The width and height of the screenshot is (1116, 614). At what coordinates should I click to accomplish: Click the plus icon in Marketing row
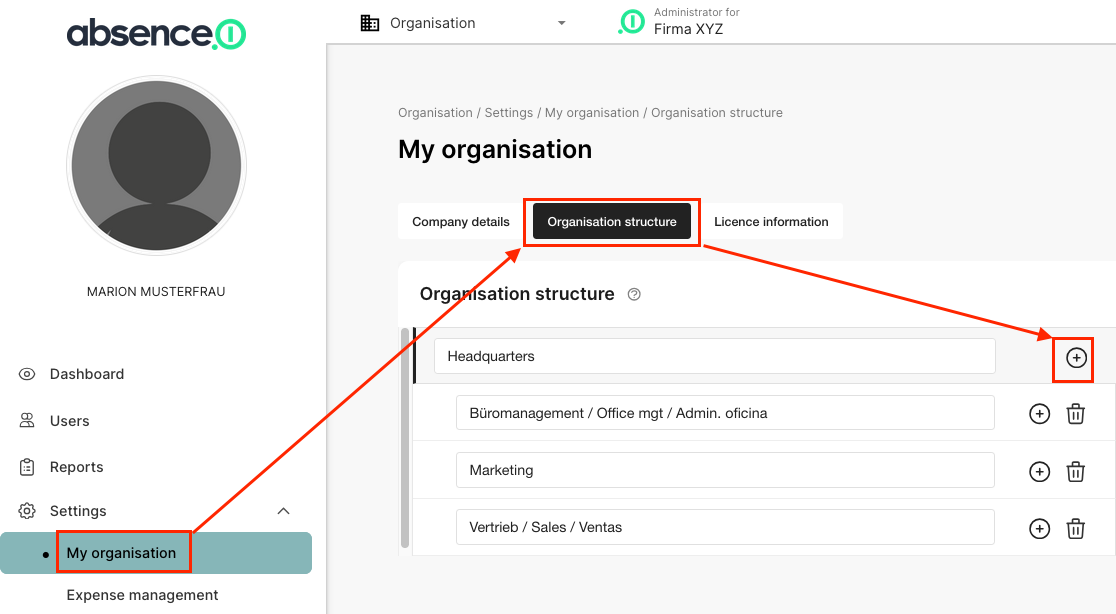point(1039,471)
